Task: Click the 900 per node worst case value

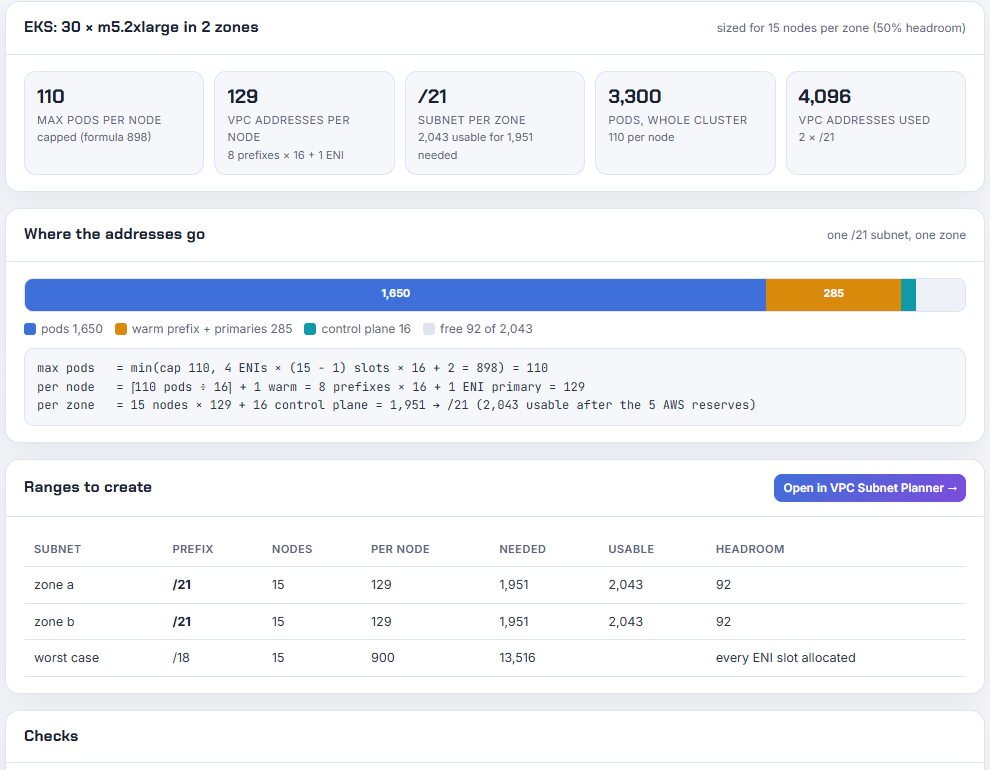Action: [383, 658]
